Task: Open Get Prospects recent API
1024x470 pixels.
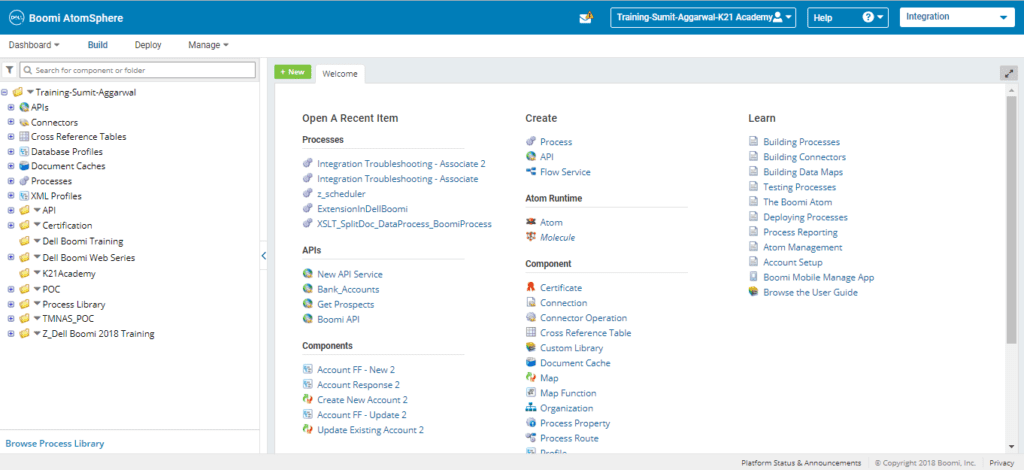Action: (345, 304)
